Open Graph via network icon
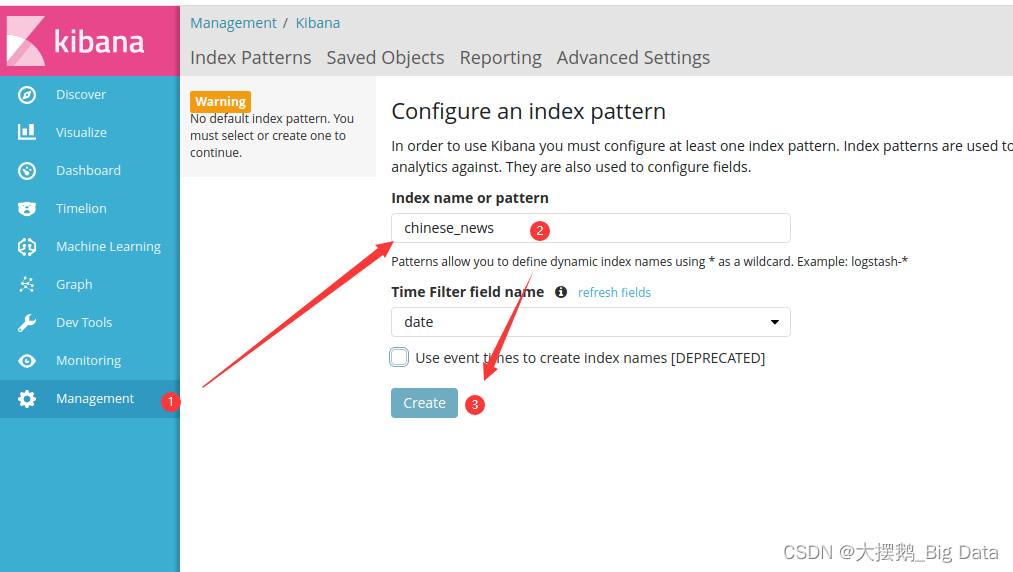 [26, 284]
